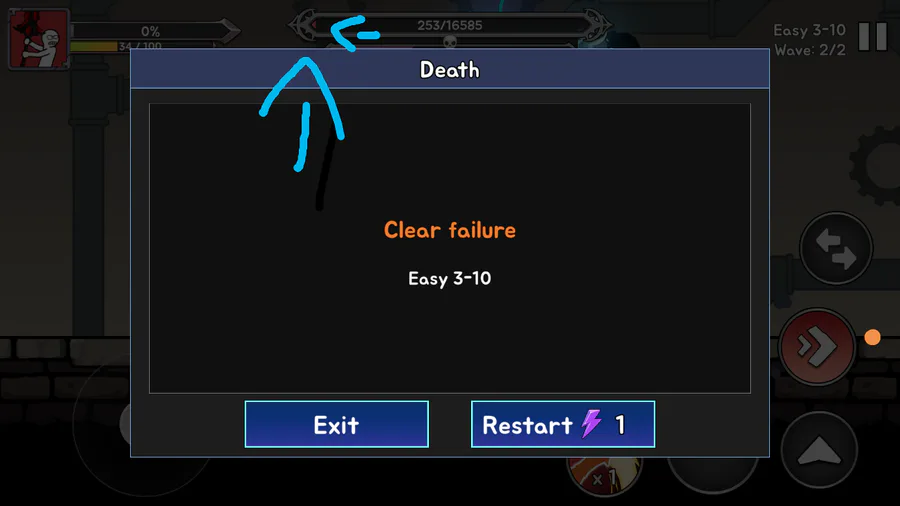Image resolution: width=900 pixels, height=506 pixels.
Task: Click the Clear failure message text
Action: [x=449, y=230]
